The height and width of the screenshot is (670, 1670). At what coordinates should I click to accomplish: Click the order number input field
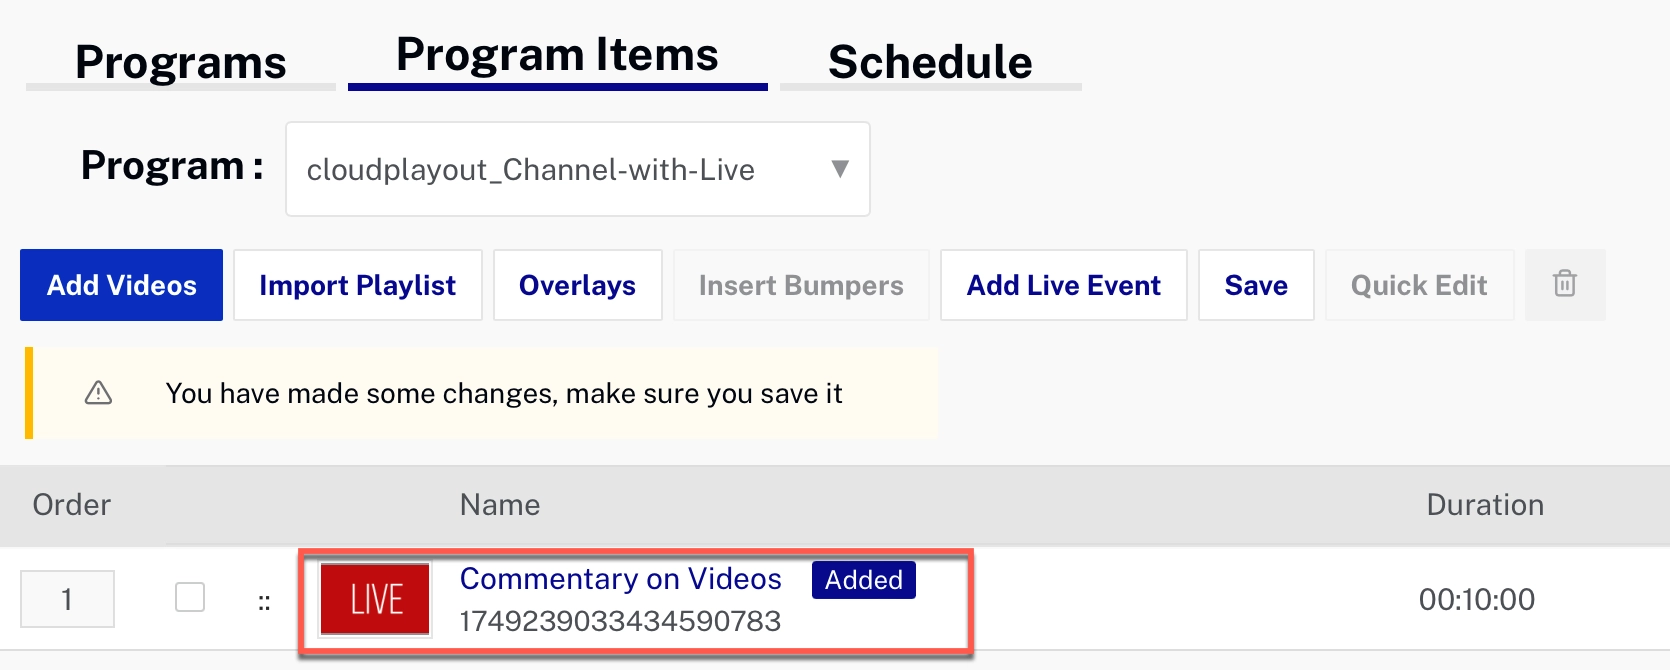[x=67, y=598]
